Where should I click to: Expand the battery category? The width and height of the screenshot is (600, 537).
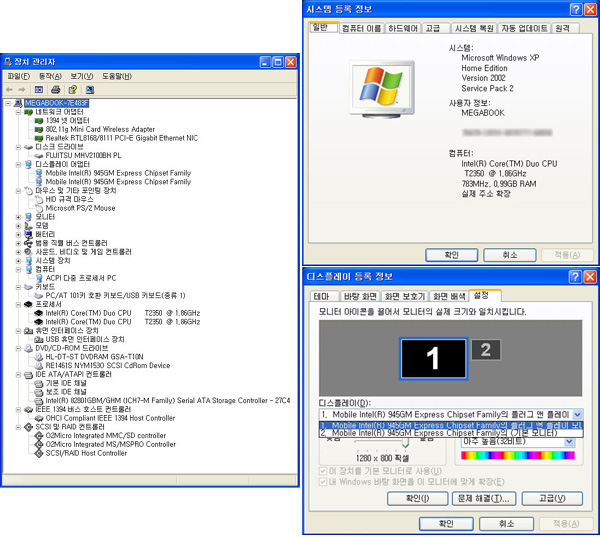pos(18,235)
